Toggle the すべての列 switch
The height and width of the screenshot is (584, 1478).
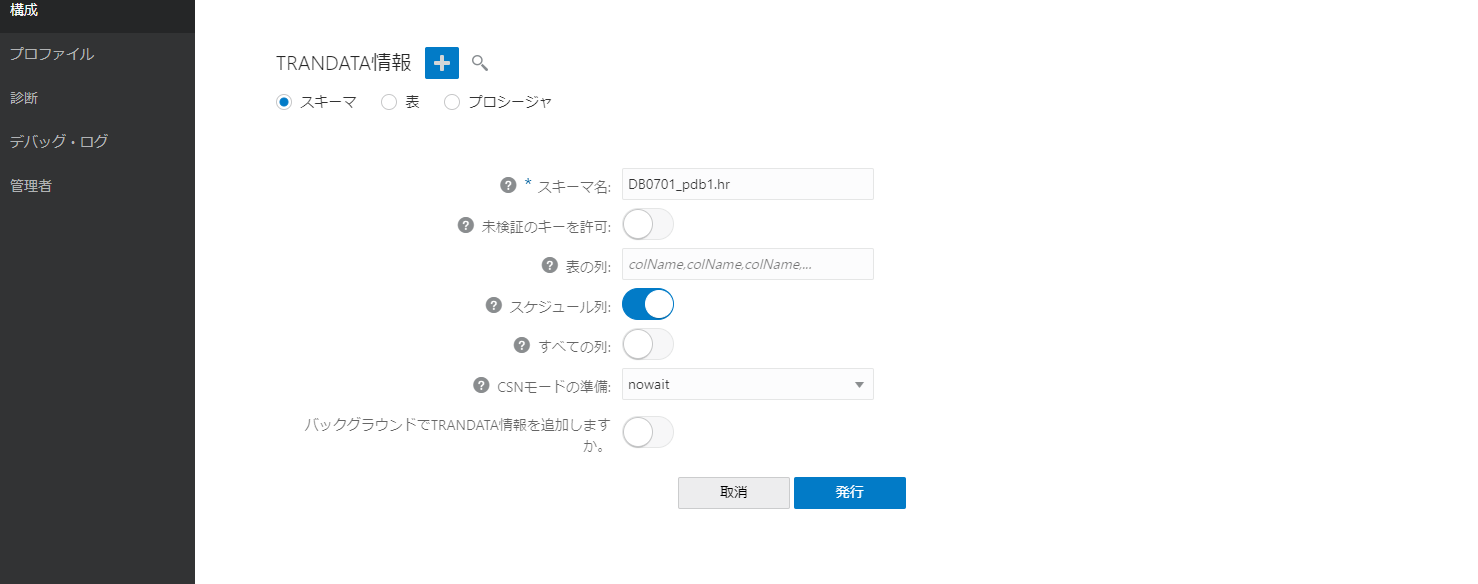coord(648,344)
